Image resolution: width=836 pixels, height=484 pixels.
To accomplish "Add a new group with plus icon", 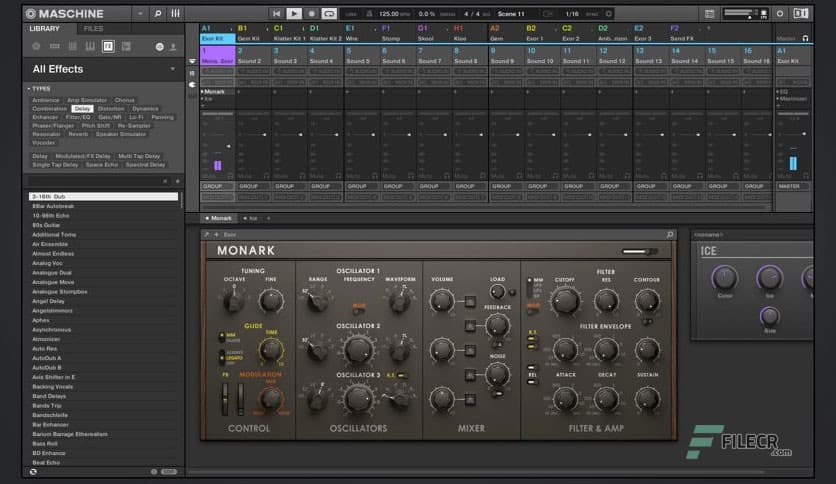I will pos(709,28).
